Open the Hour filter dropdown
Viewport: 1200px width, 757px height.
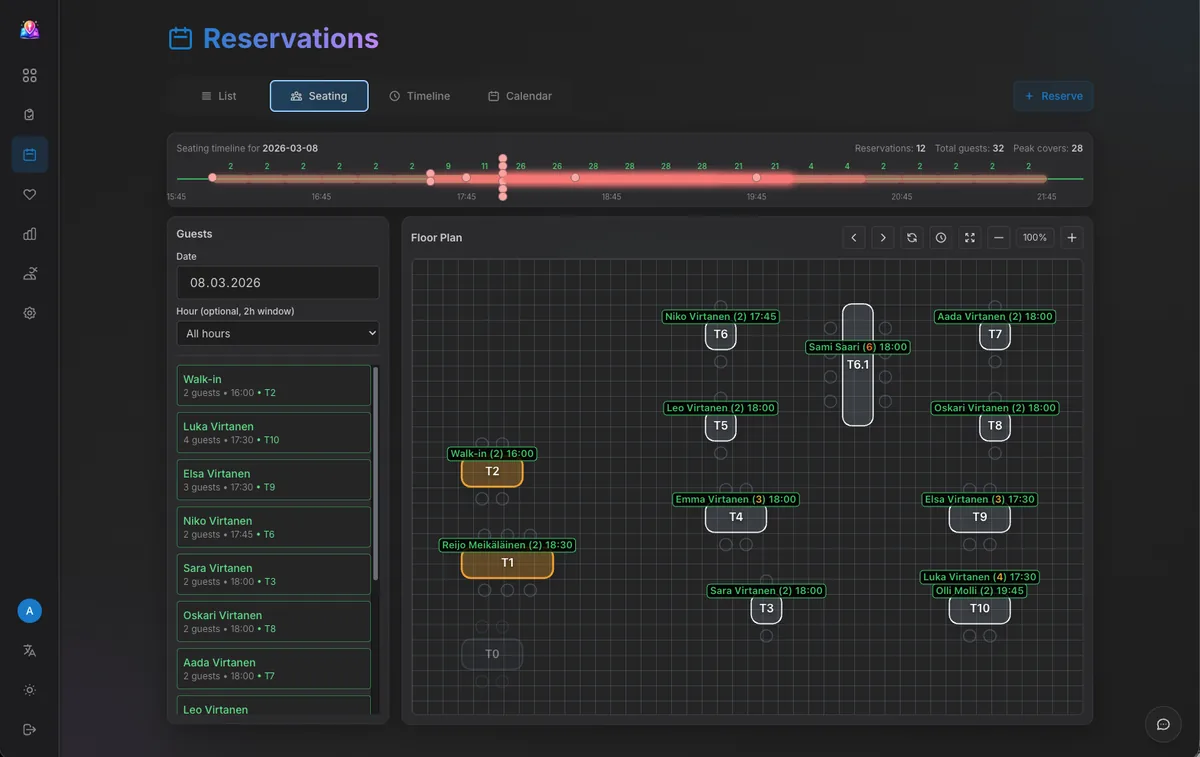[x=278, y=333]
